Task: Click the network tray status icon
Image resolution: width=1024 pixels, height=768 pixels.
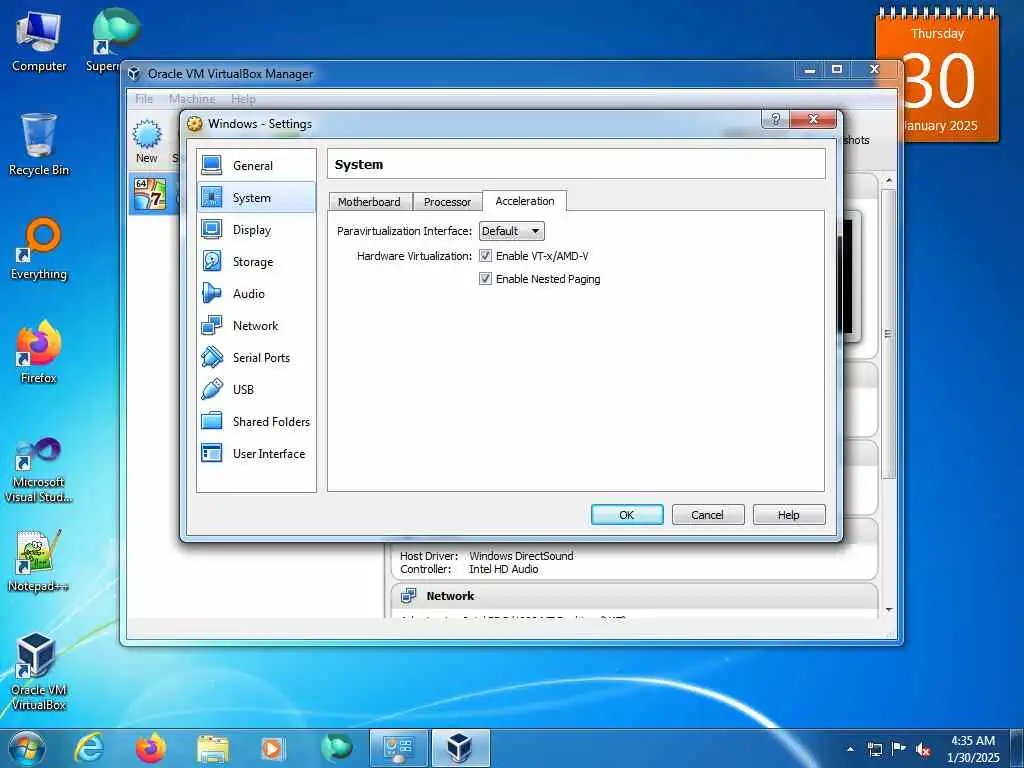Action: (x=875, y=750)
